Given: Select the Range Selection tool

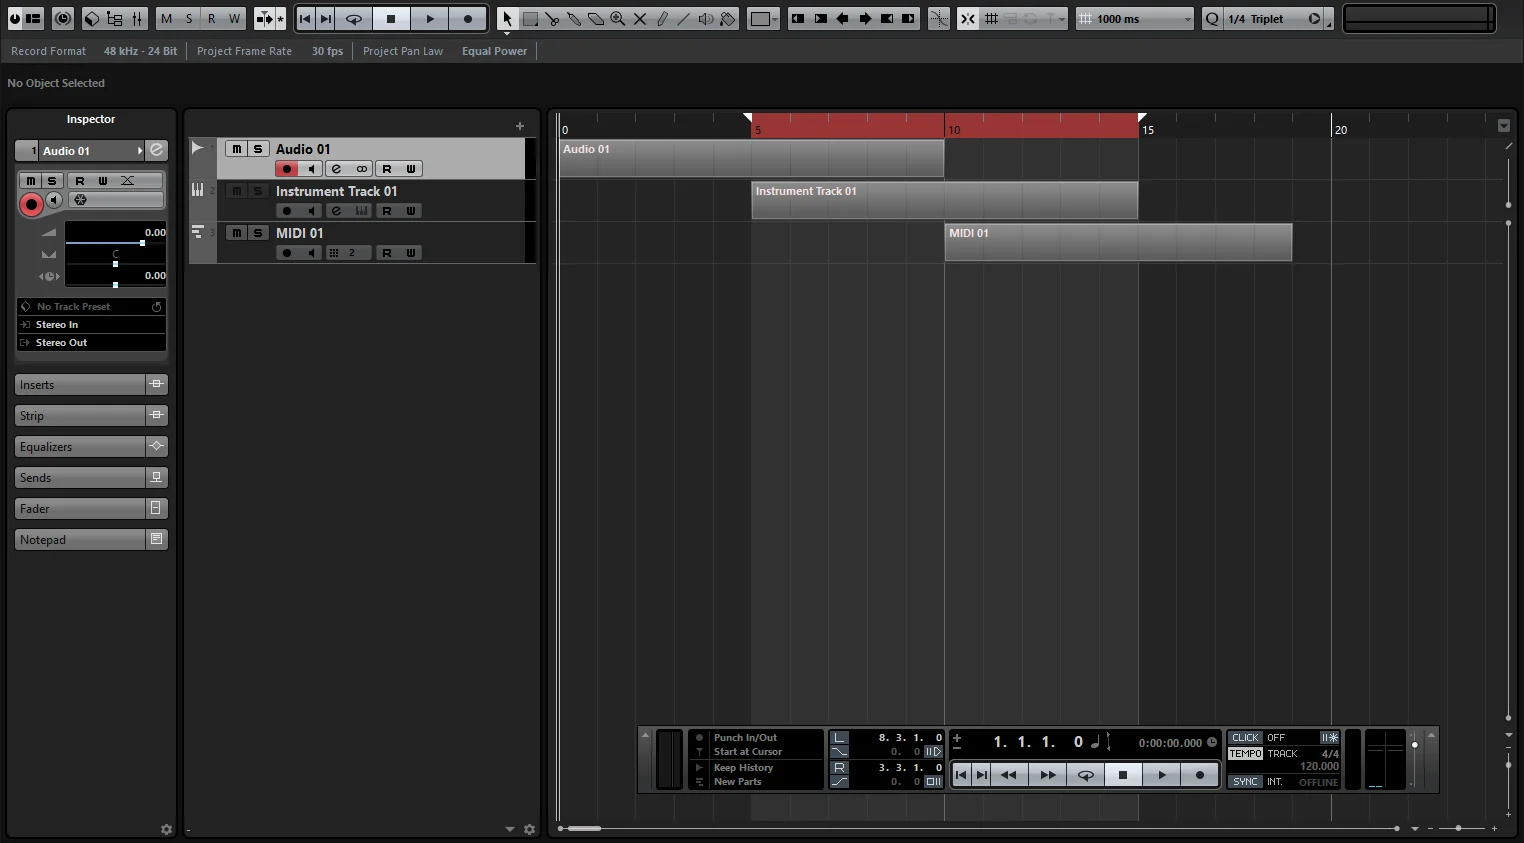Looking at the screenshot, I should click(x=530, y=19).
